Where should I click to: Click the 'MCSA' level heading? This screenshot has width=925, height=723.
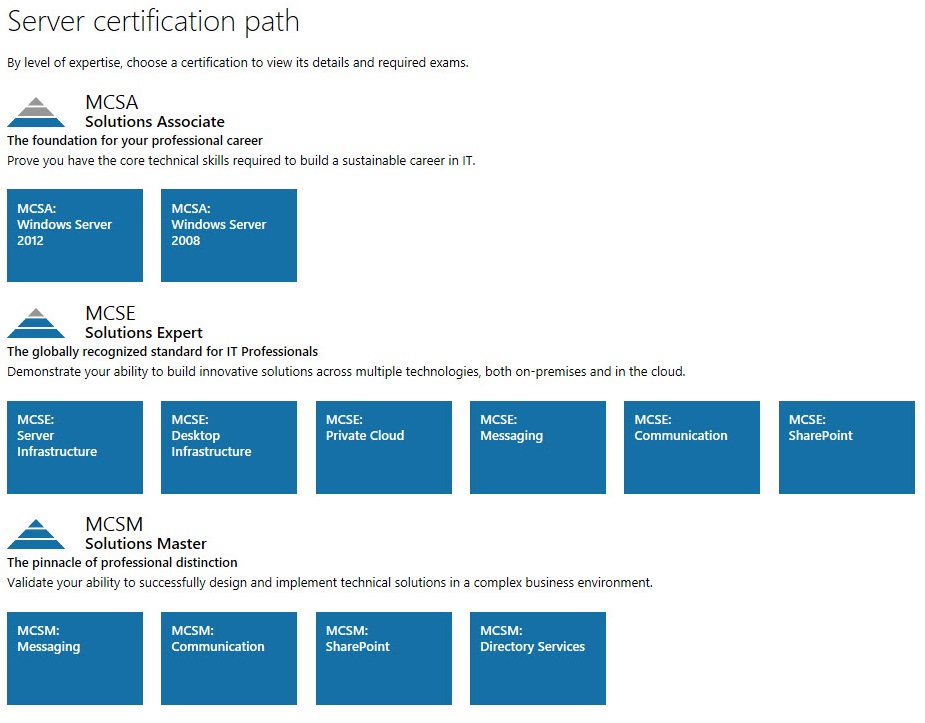111,102
